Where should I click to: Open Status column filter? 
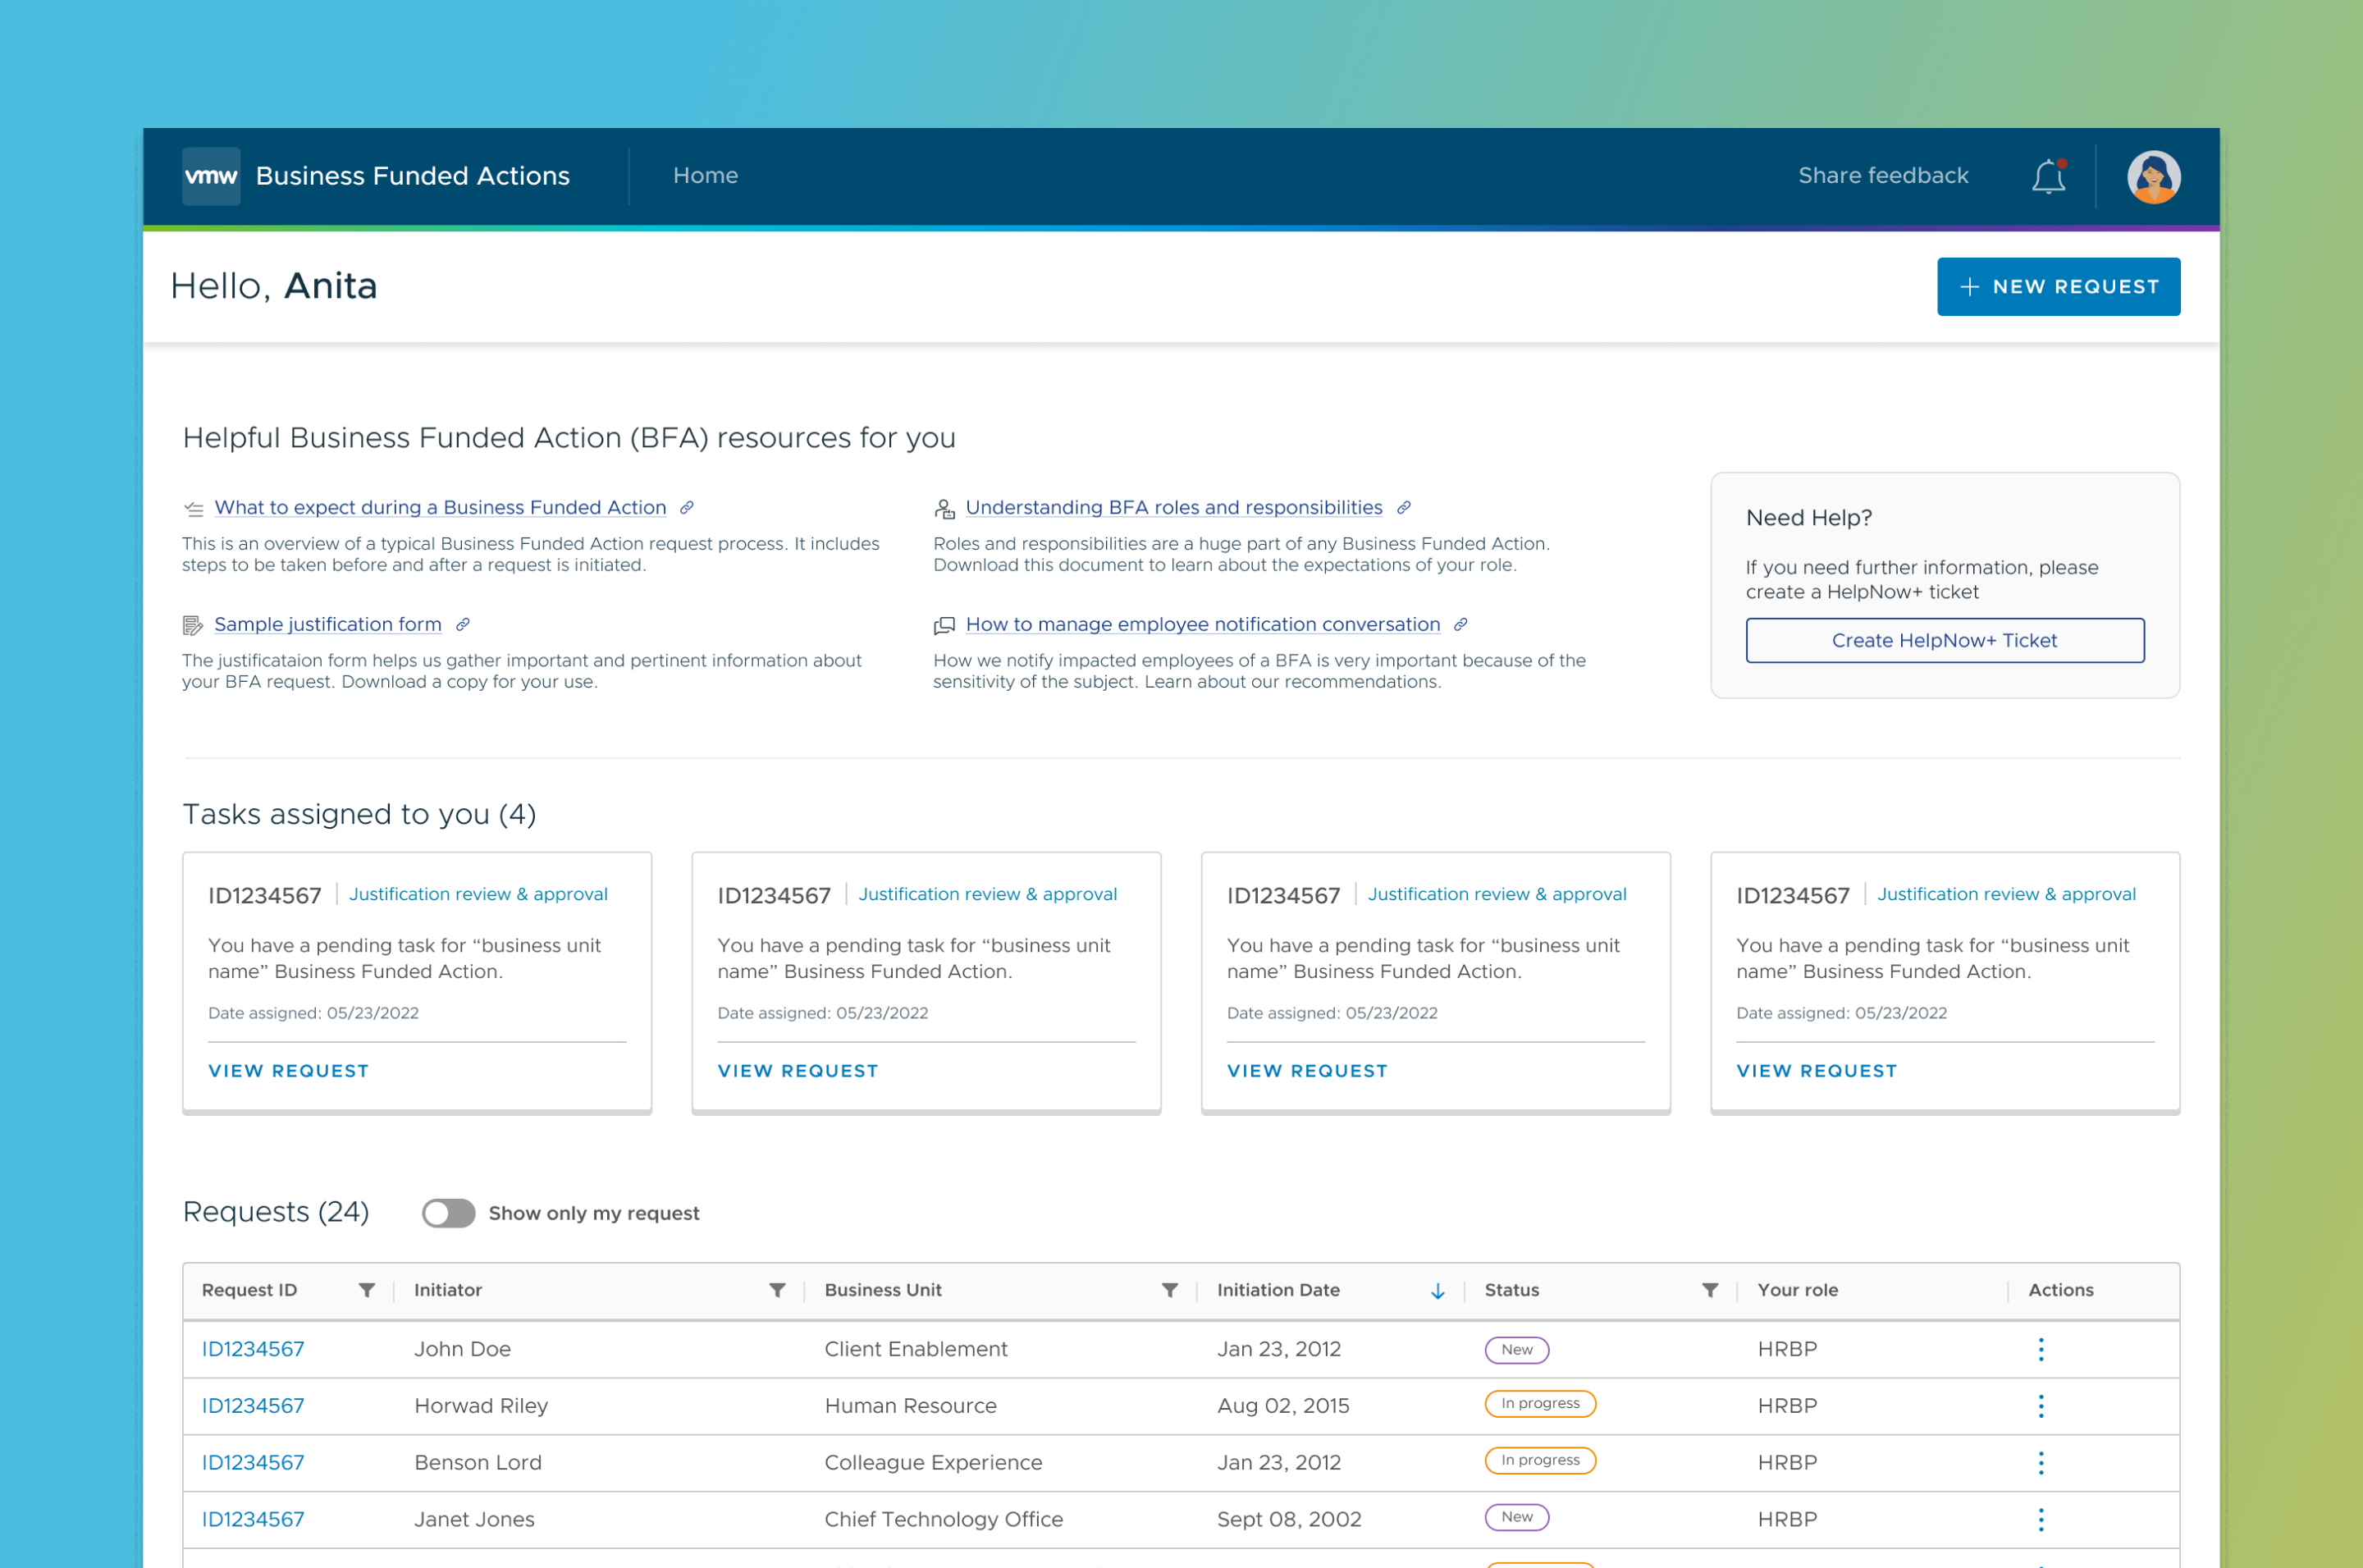(x=1710, y=1290)
